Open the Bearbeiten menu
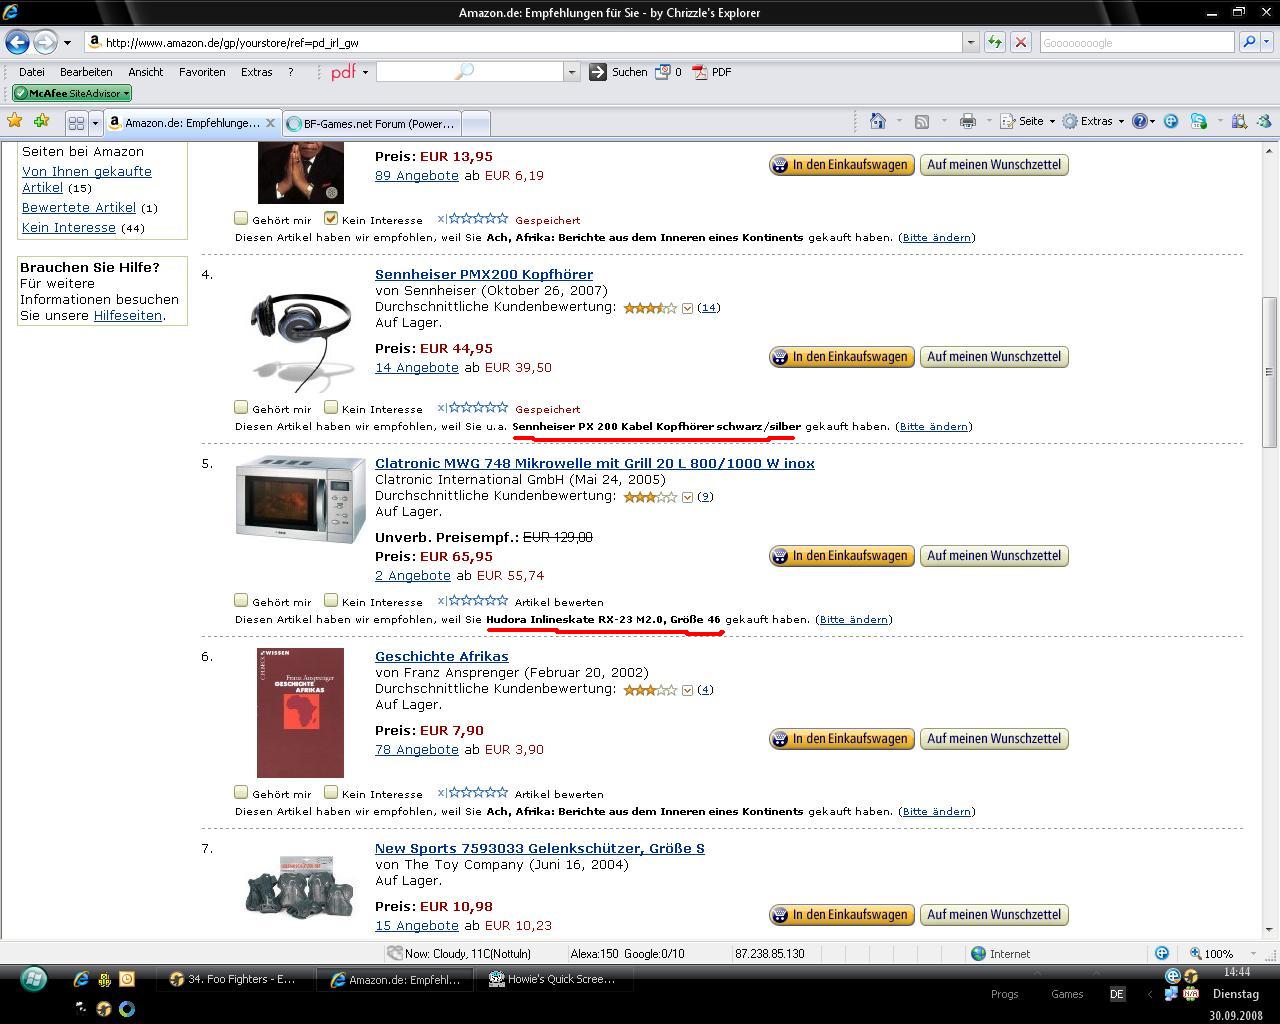This screenshot has height=1024, width=1280. click(86, 72)
